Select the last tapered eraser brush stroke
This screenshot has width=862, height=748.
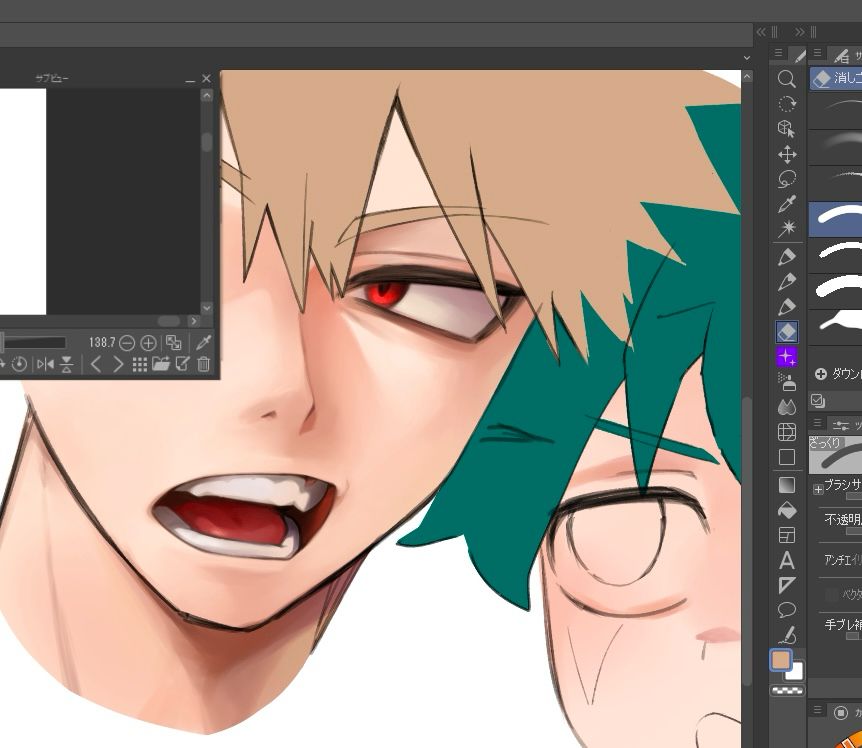click(835, 328)
